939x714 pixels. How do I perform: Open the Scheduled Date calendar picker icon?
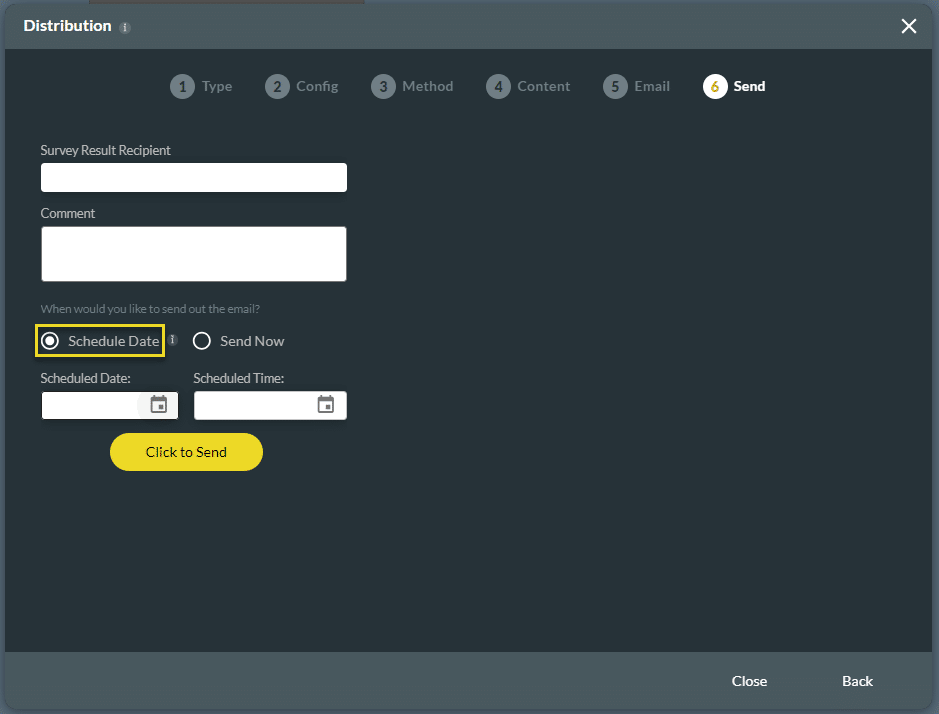pyautogui.click(x=159, y=405)
